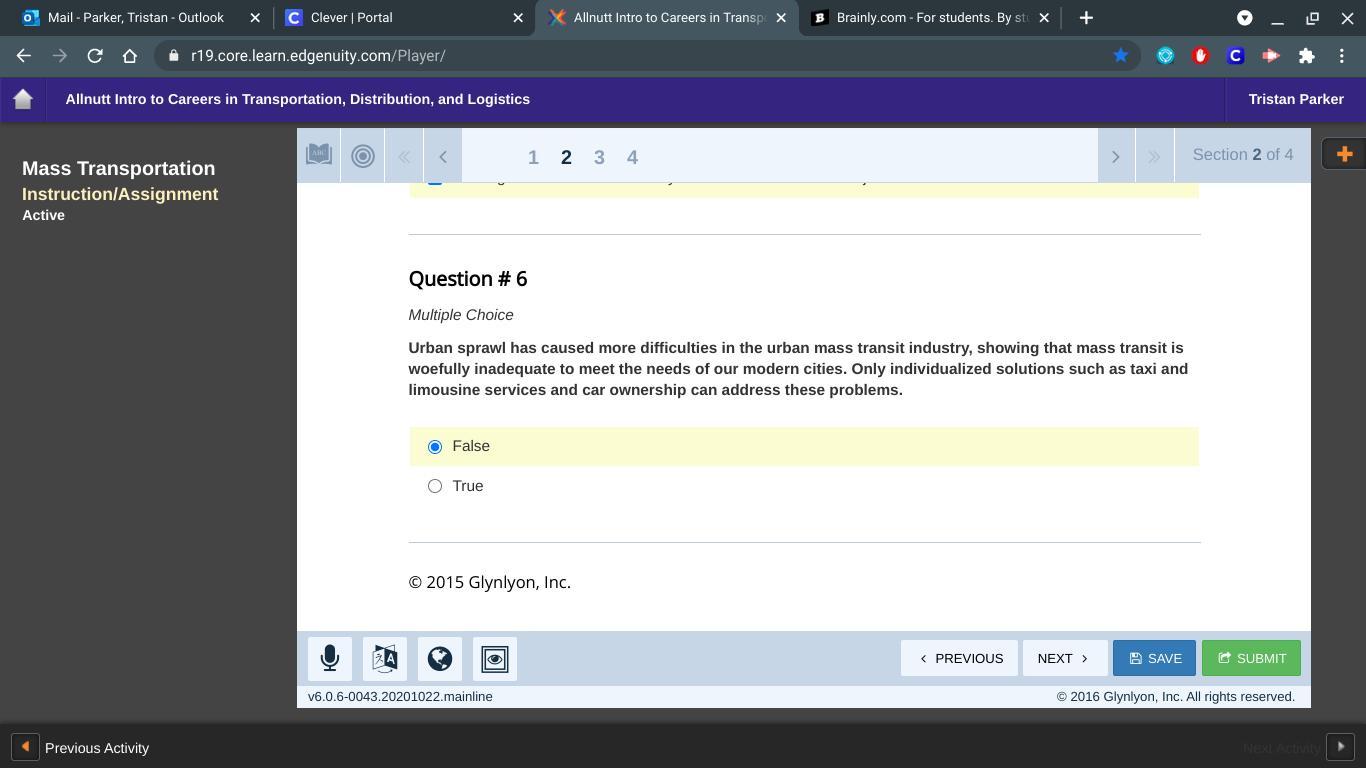Click the course title in header
This screenshot has height=768, width=1366.
298,99
